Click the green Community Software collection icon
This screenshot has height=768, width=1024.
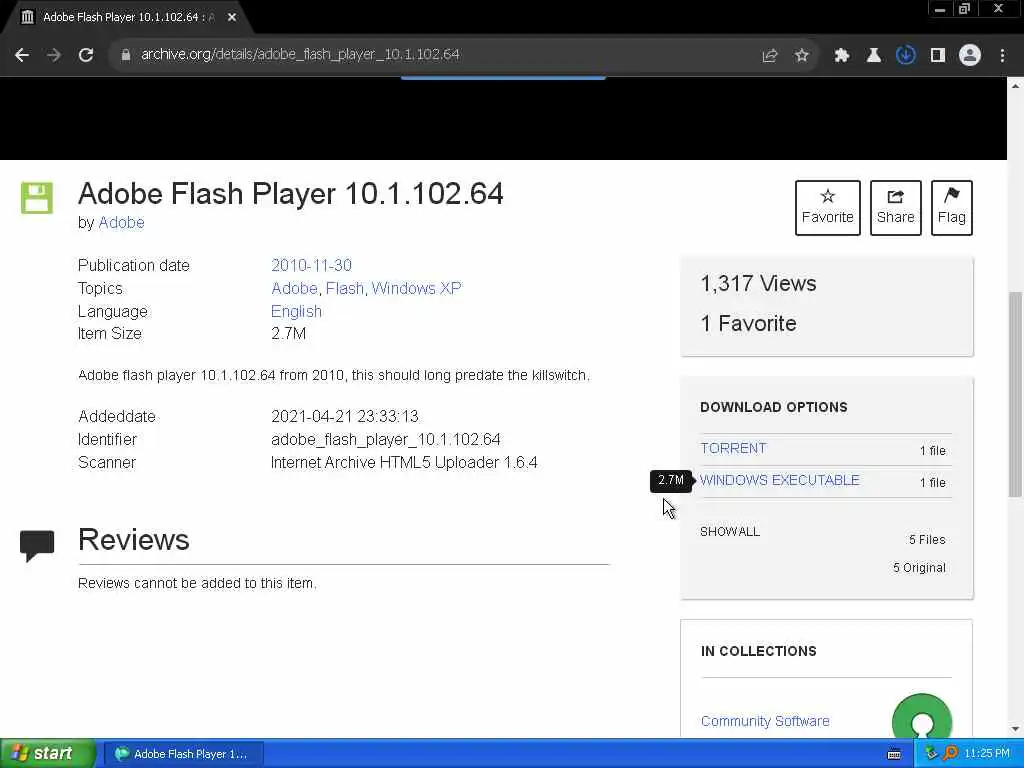click(x=921, y=717)
